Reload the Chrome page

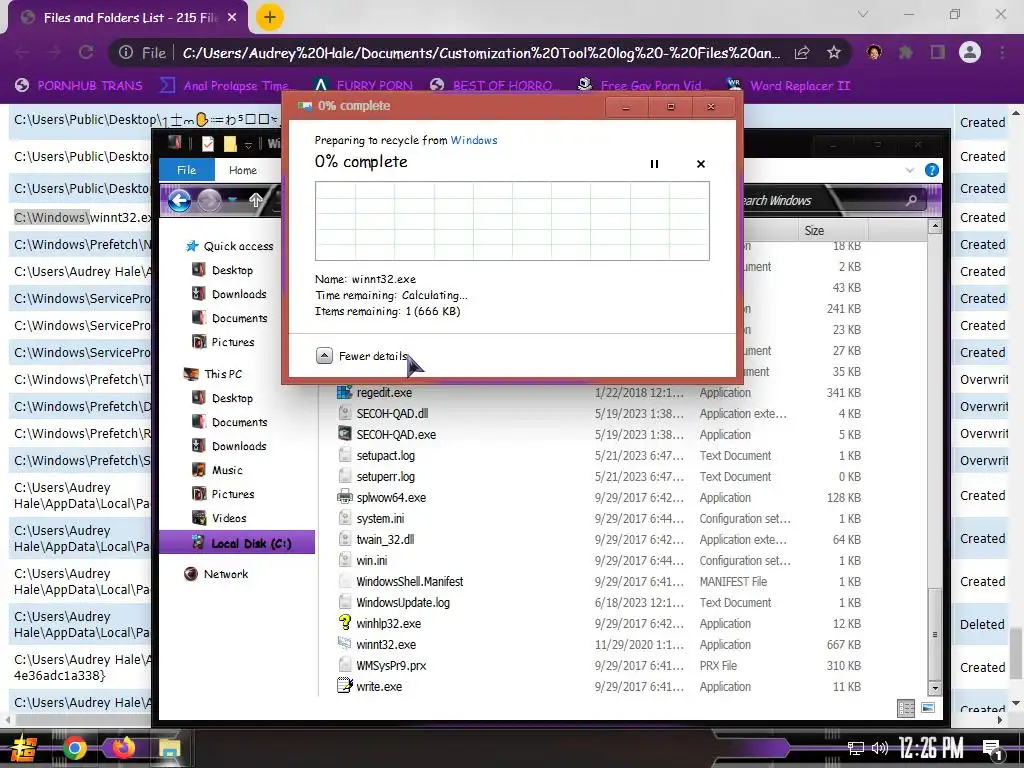(x=86, y=52)
